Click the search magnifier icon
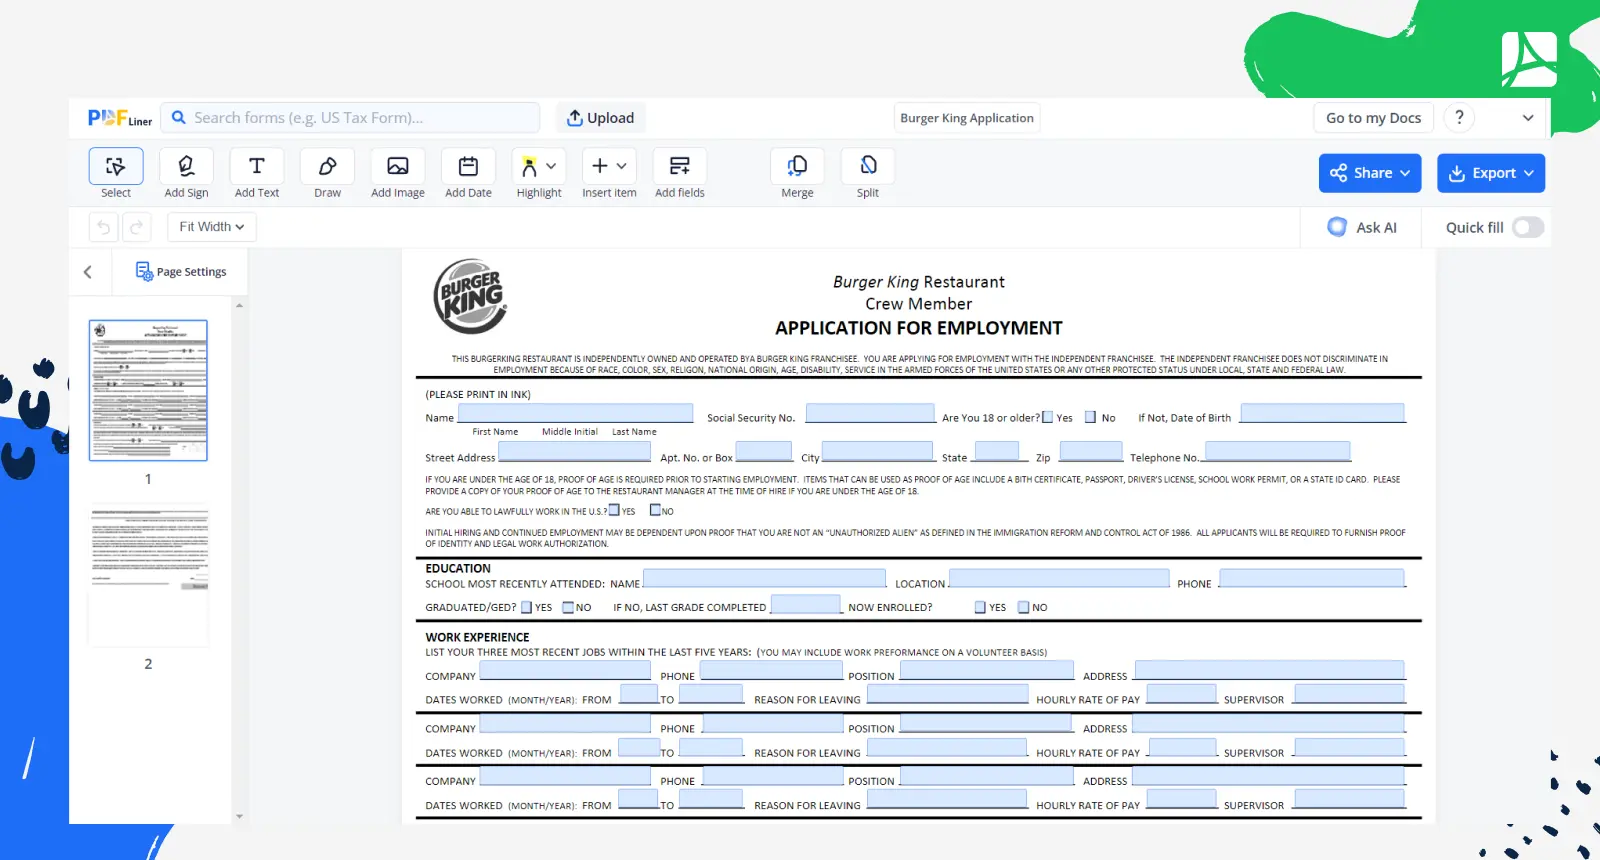1600x860 pixels. pos(179,118)
